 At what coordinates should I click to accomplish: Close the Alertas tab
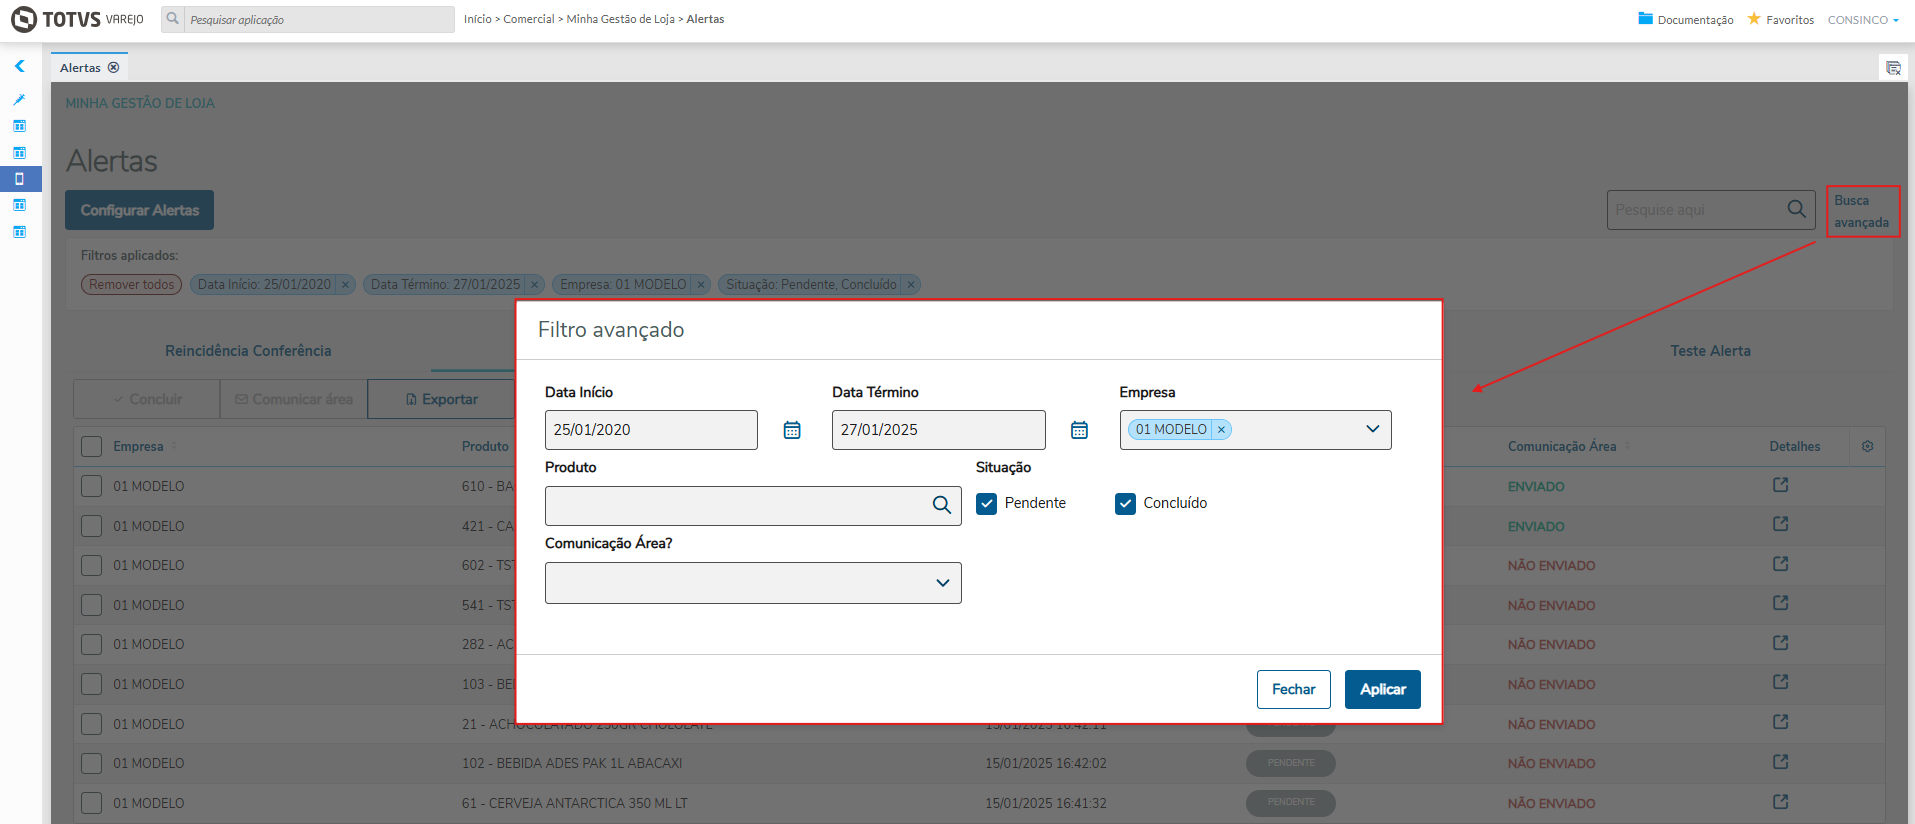(114, 68)
